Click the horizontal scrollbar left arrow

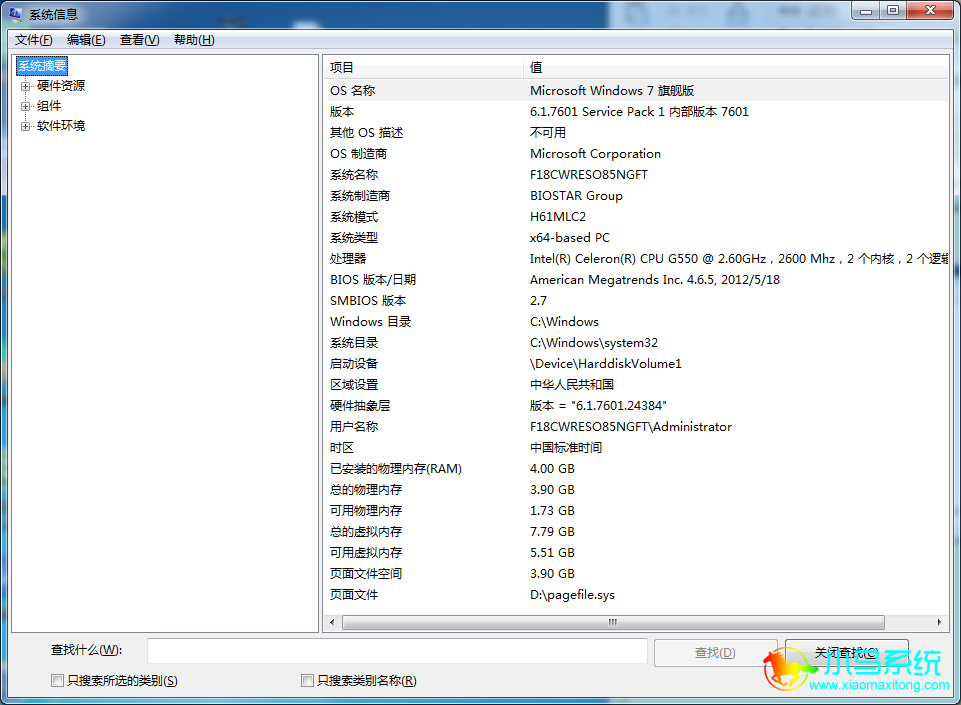[x=332, y=622]
